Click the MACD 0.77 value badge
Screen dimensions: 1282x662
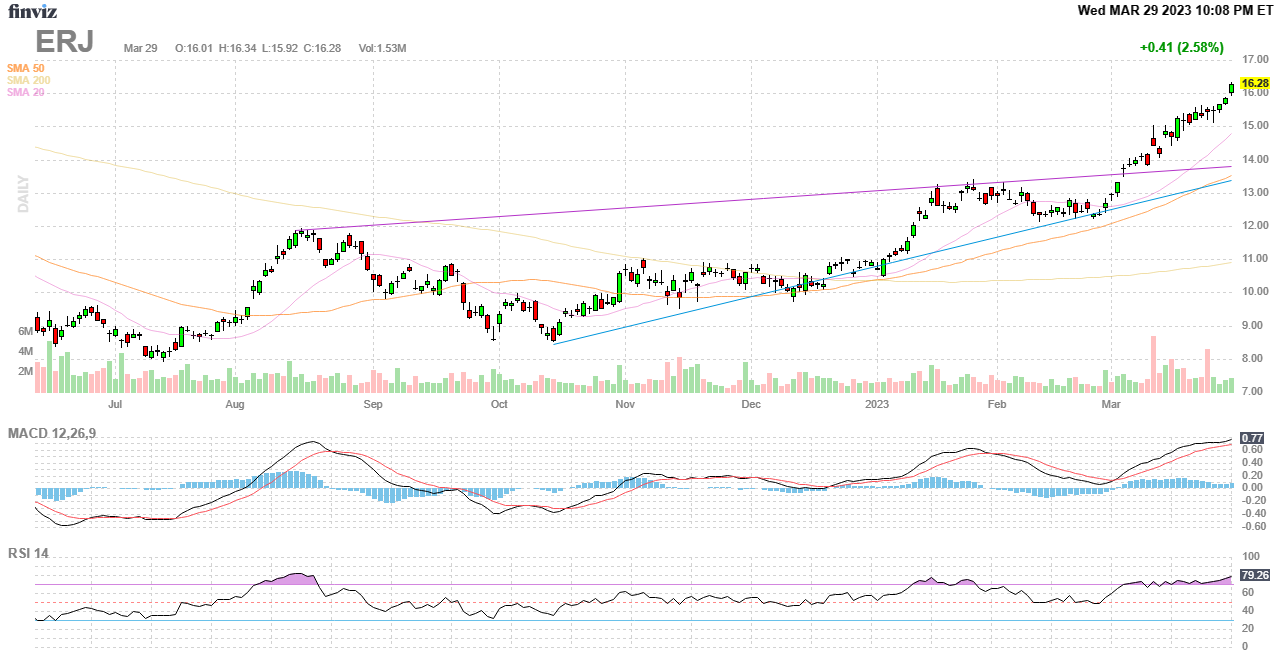pyautogui.click(x=1251, y=438)
